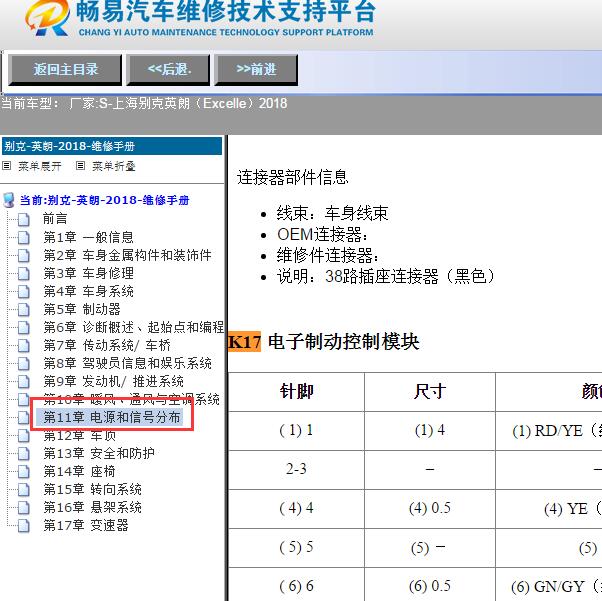The image size is (602, 601).
Task: Click the page icon beside 第1章
Action: tap(24, 237)
